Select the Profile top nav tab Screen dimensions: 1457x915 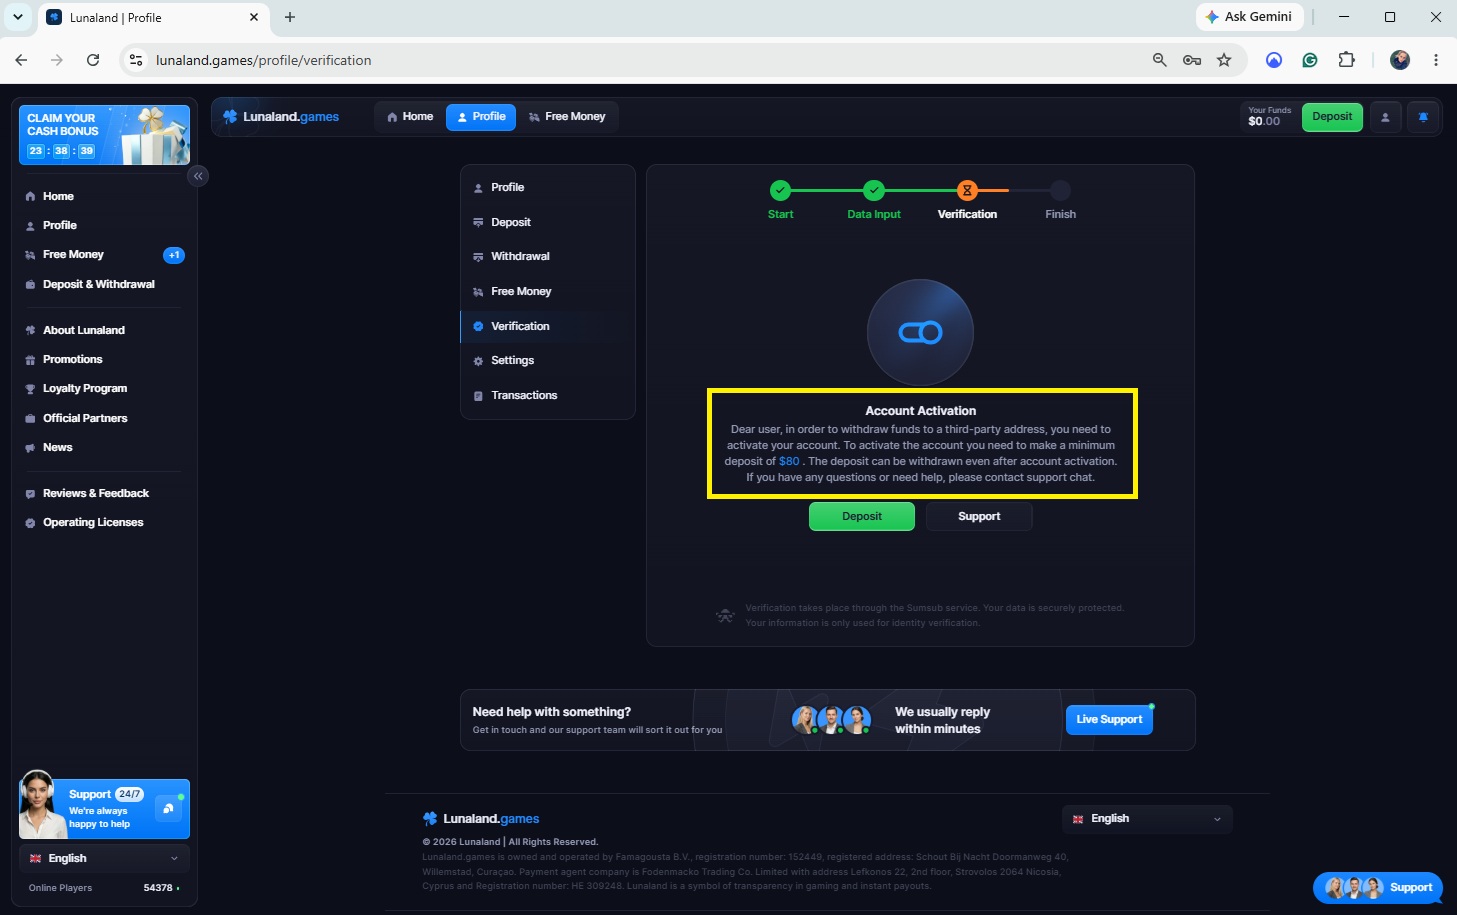pyautogui.click(x=481, y=117)
